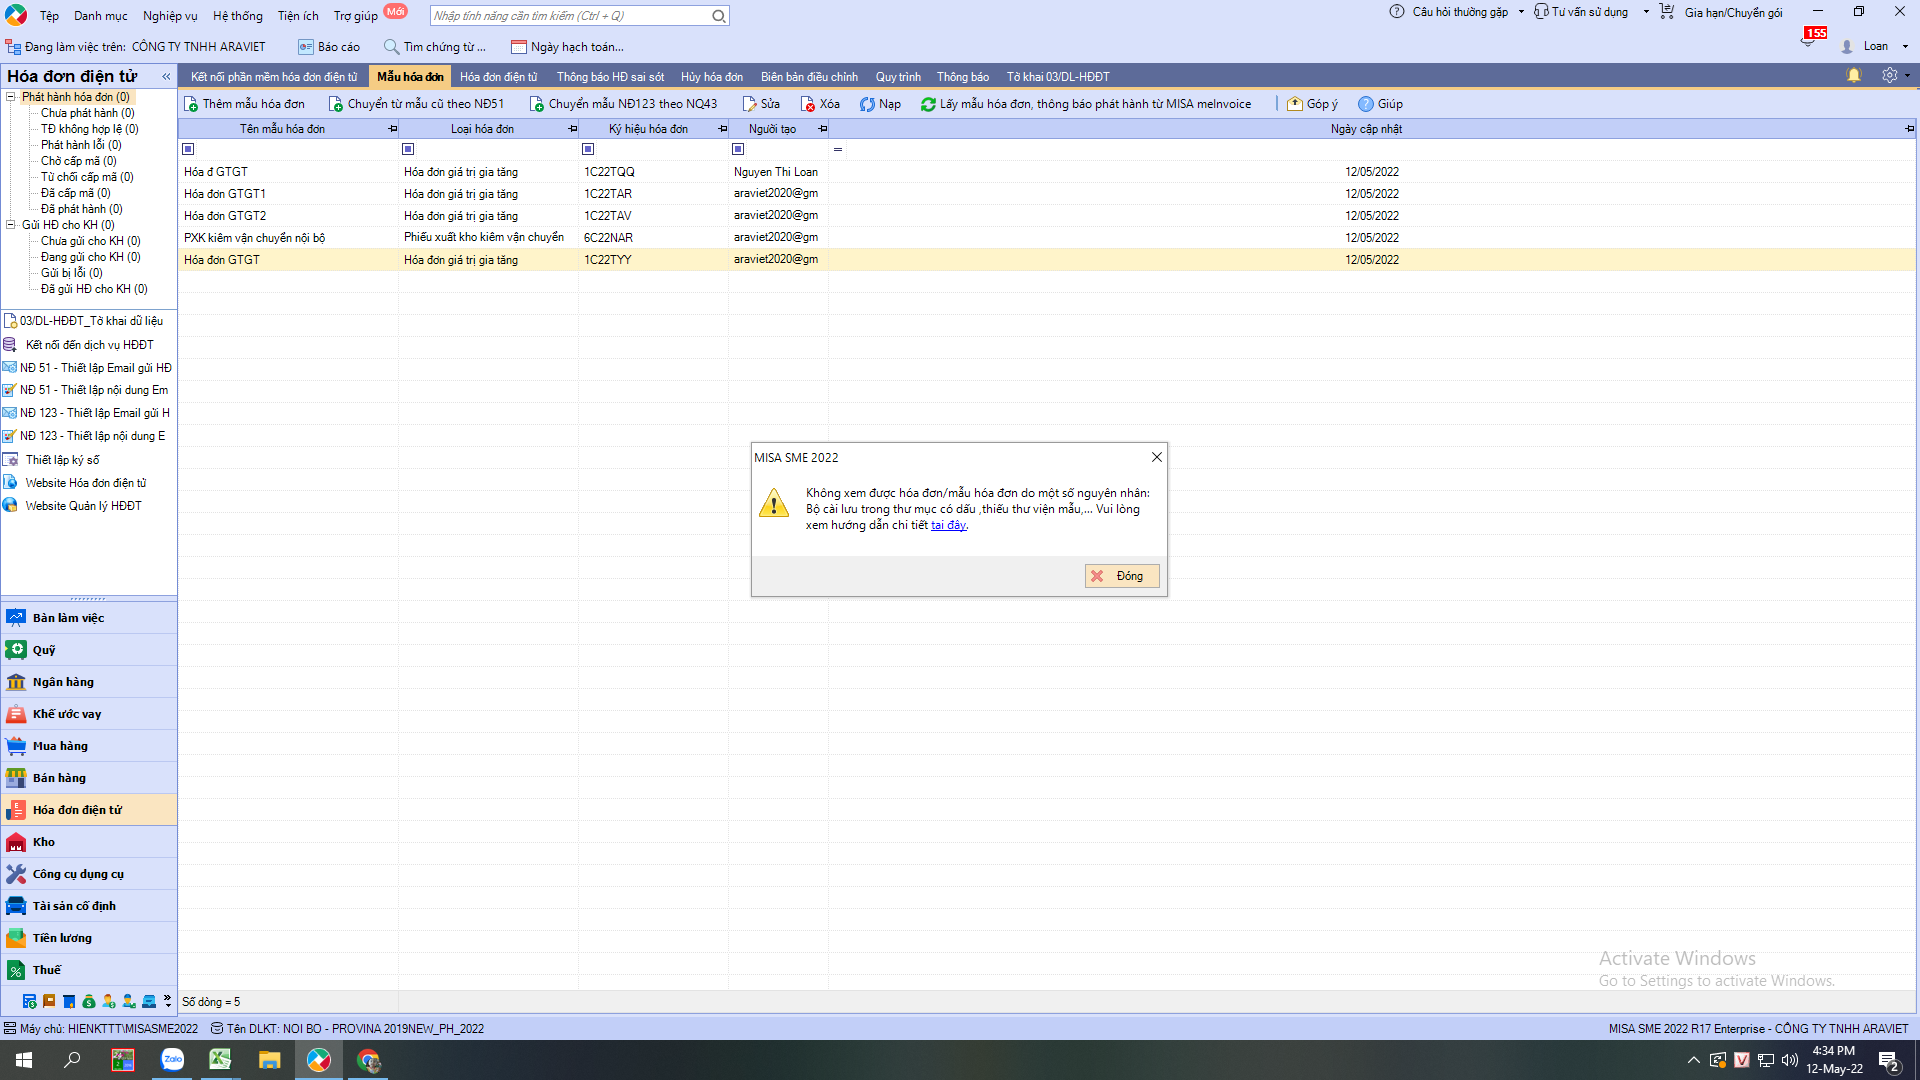The width and height of the screenshot is (1920, 1080).
Task: Click Kết nối đến dịch vụ HĐĐT
Action: pyautogui.click(x=89, y=345)
